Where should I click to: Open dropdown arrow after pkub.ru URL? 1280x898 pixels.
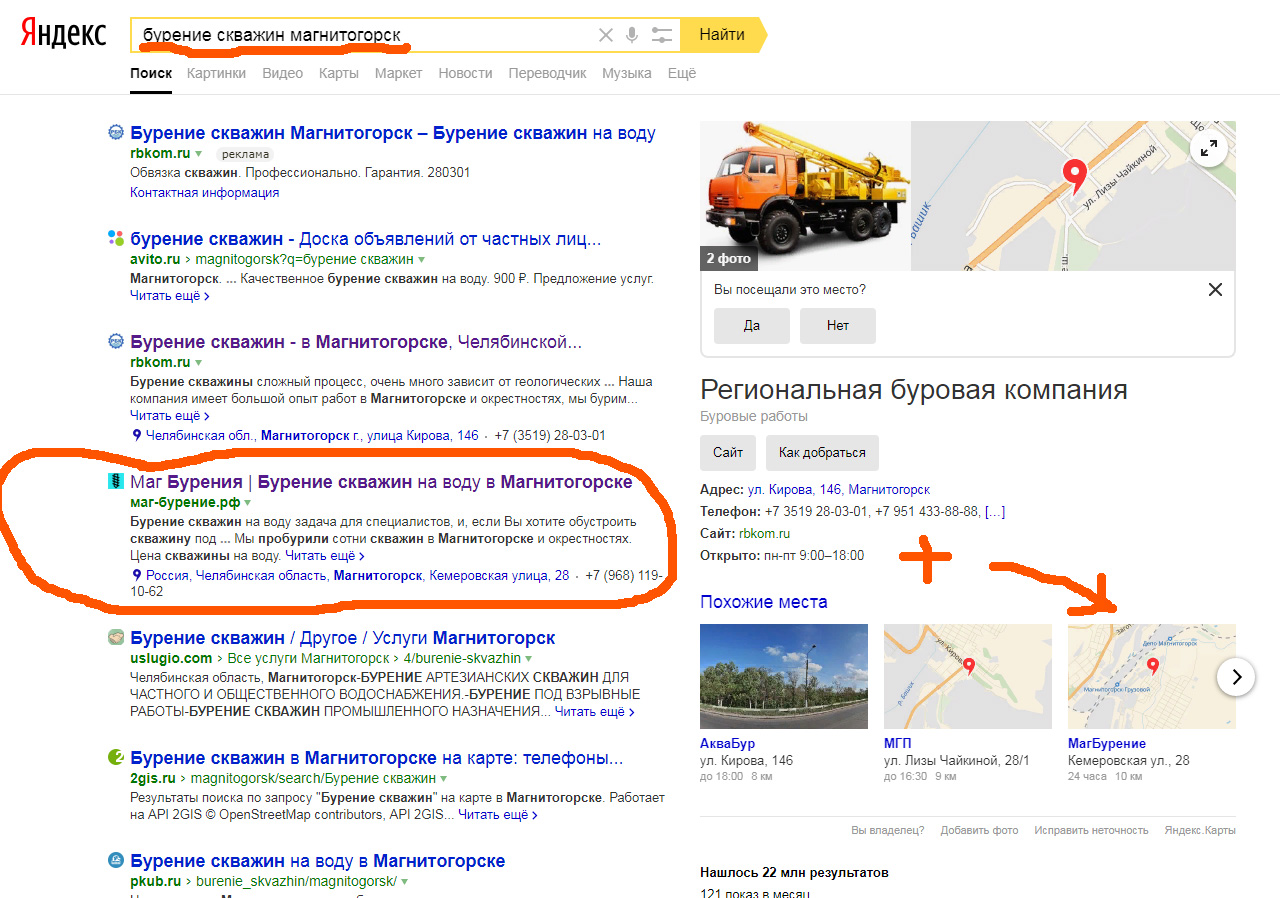405,882
